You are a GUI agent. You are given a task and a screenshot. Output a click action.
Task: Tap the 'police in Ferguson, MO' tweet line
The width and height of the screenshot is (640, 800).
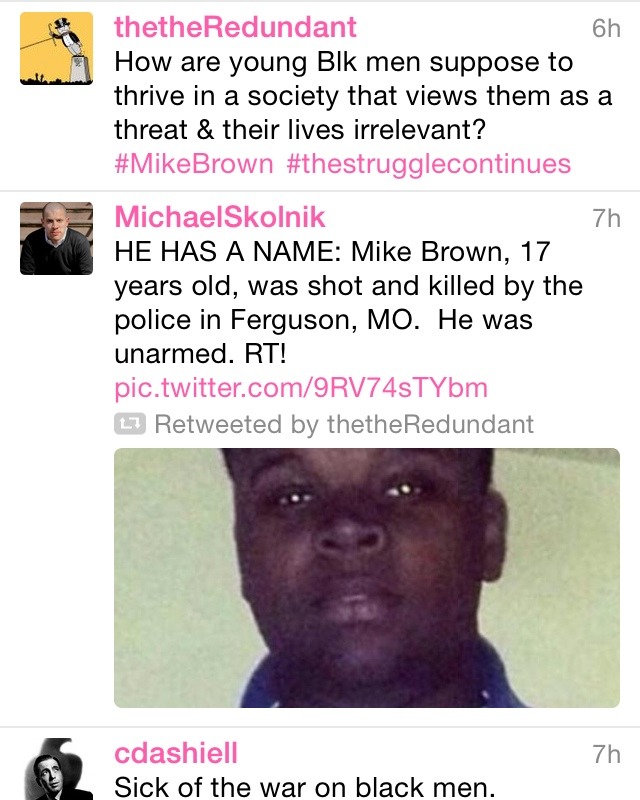(324, 320)
